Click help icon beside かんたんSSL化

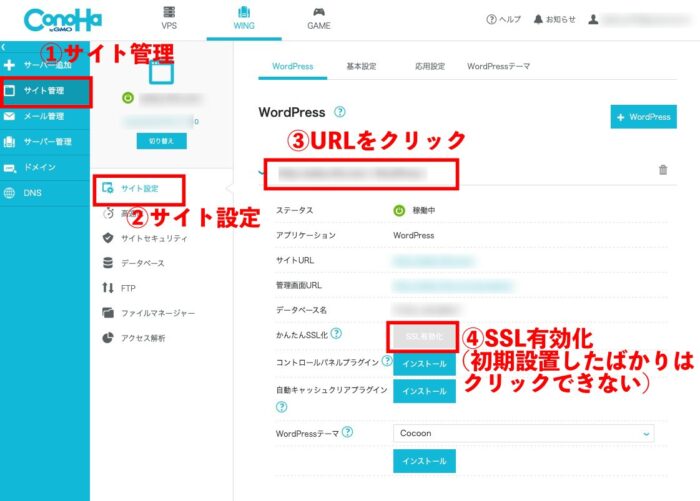pyautogui.click(x=336, y=334)
